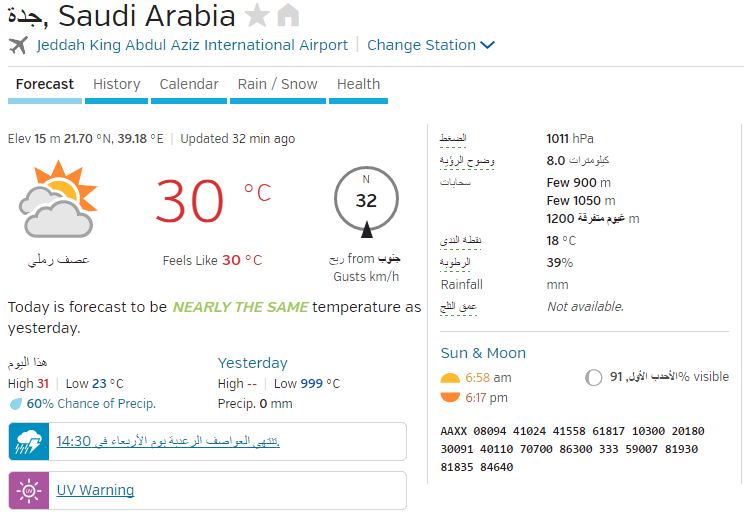Viewport: 744px width, 521px height.
Task: Click the moon phase icon
Action: click(x=593, y=377)
